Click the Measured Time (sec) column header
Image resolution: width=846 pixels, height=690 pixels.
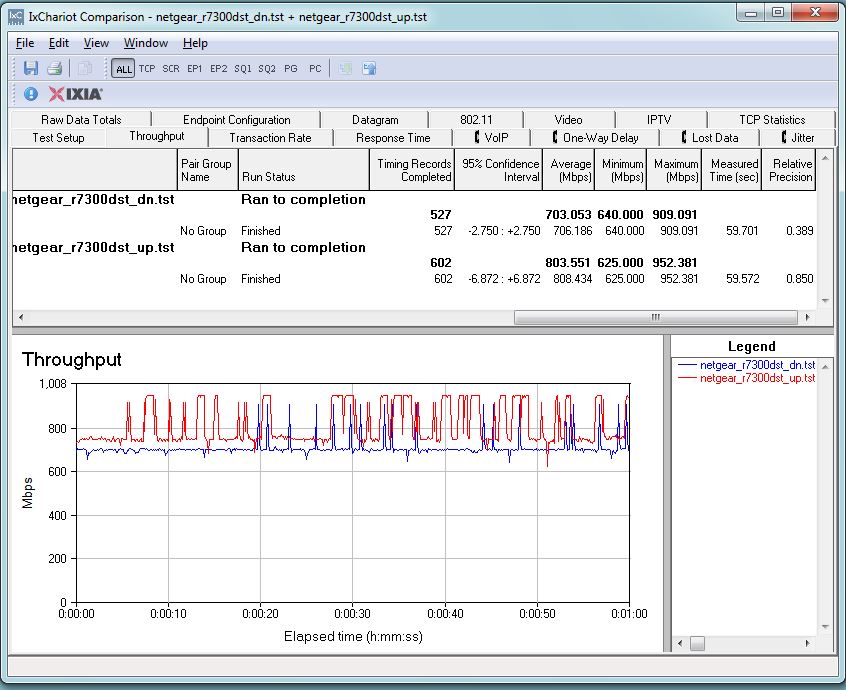[732, 170]
